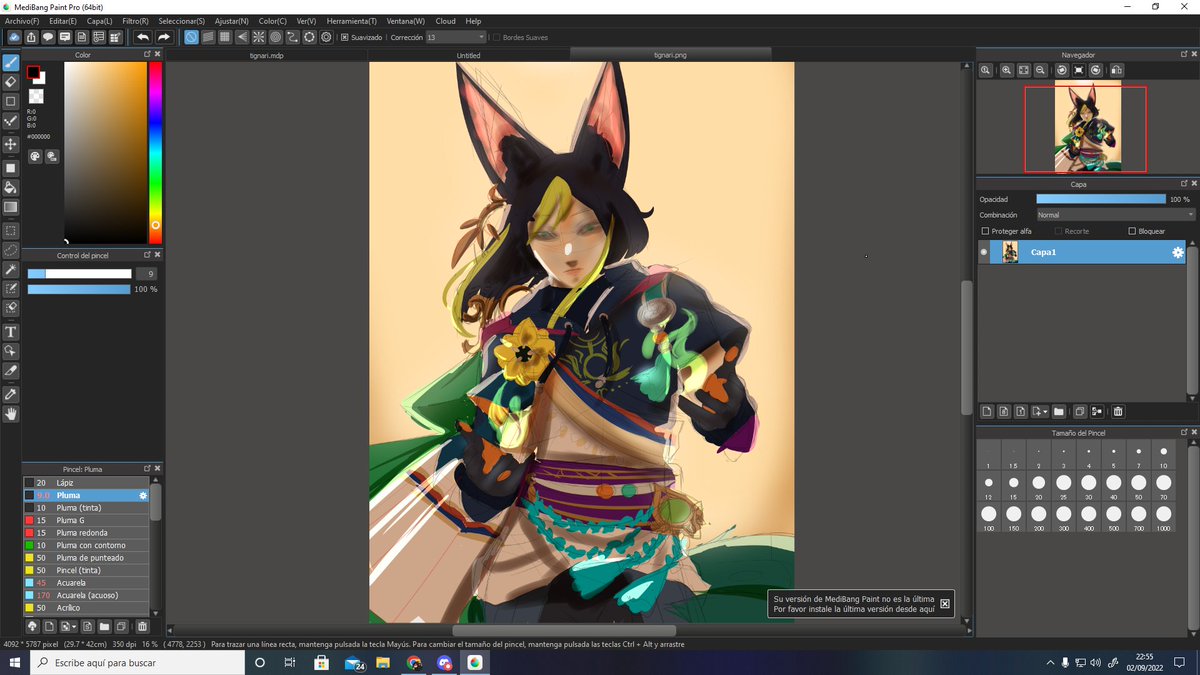Select the Eyedropper tool
1200x675 pixels.
(11, 394)
